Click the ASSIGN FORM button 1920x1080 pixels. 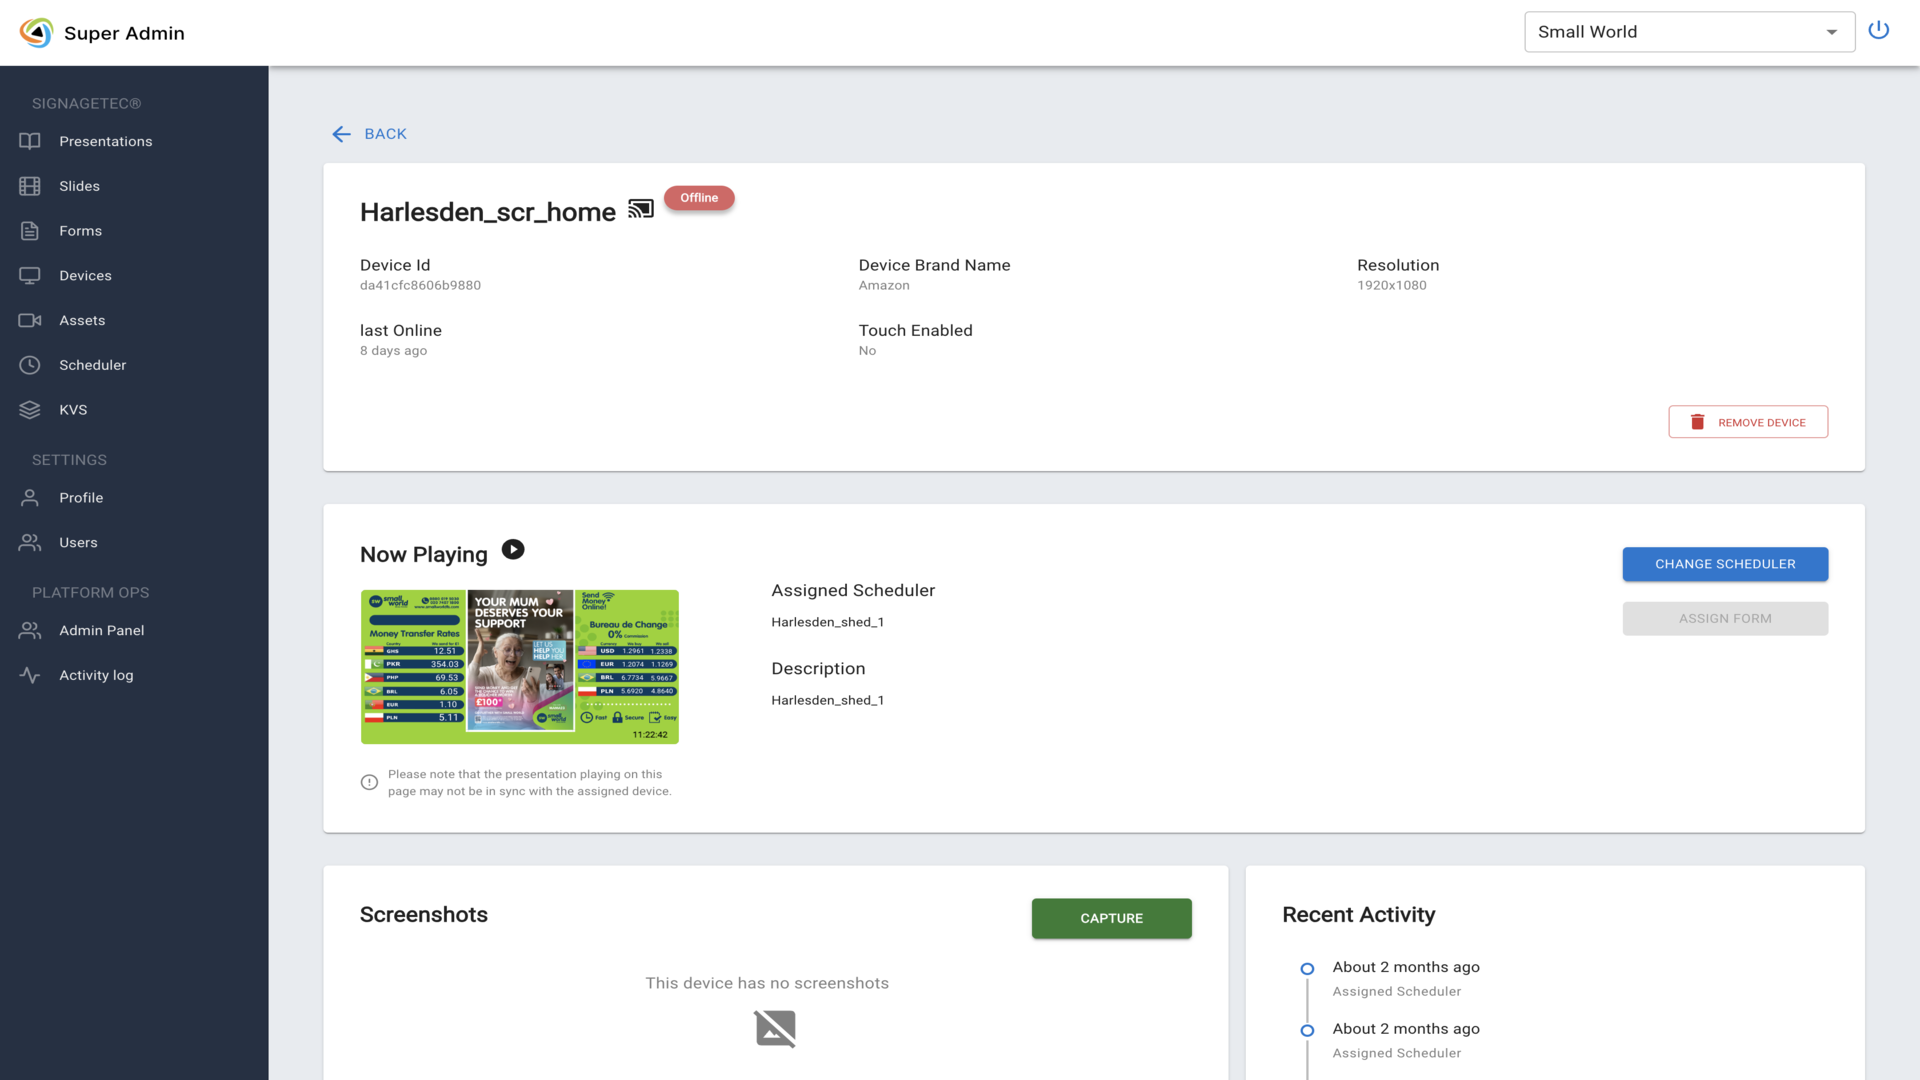coord(1725,619)
